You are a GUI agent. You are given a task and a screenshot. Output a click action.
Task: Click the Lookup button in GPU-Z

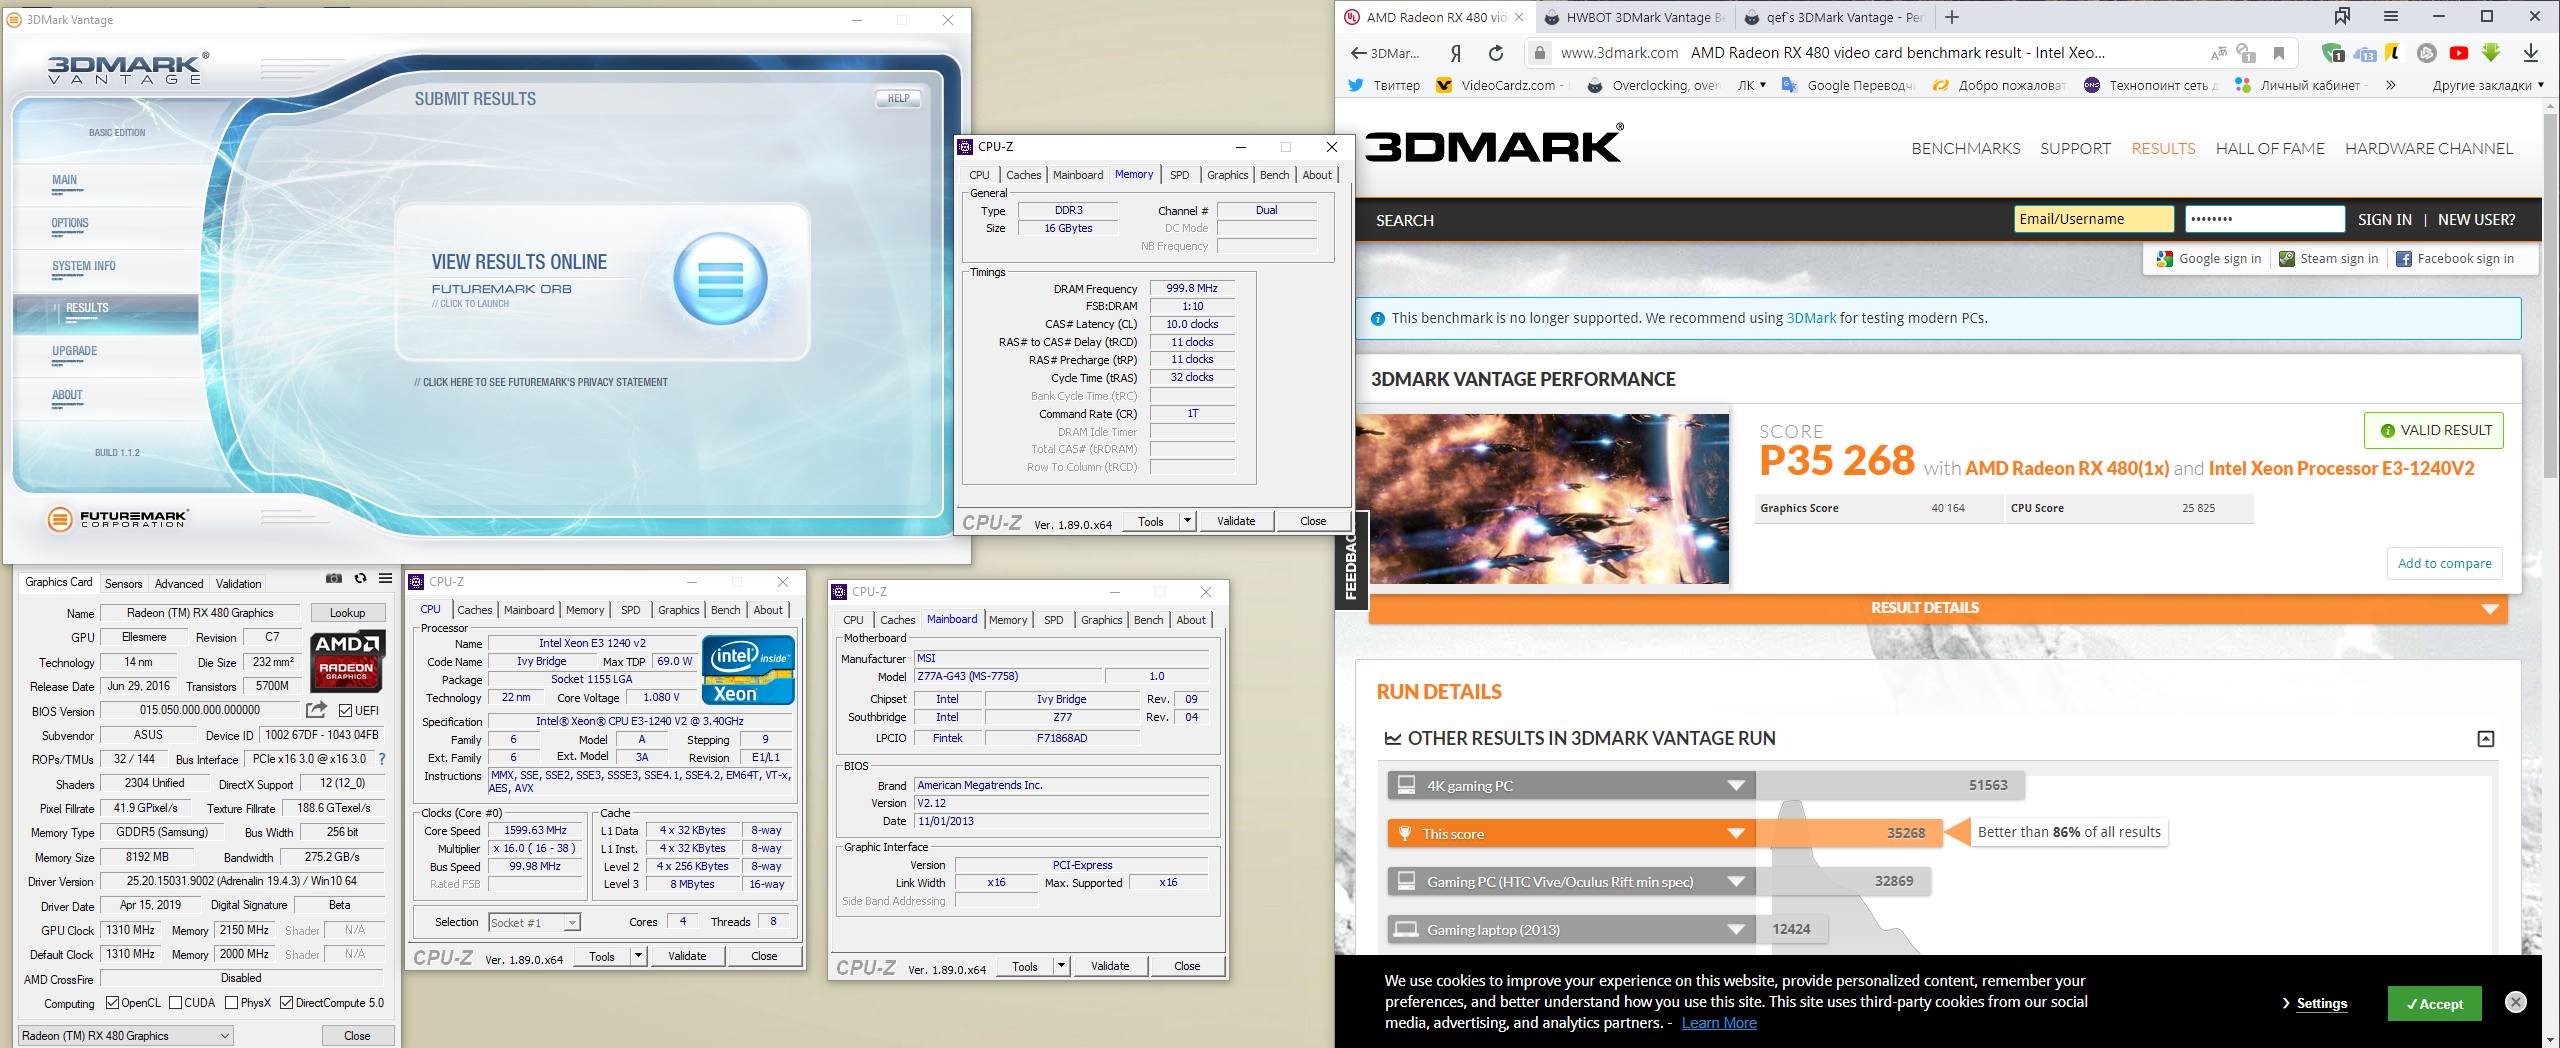pyautogui.click(x=347, y=613)
